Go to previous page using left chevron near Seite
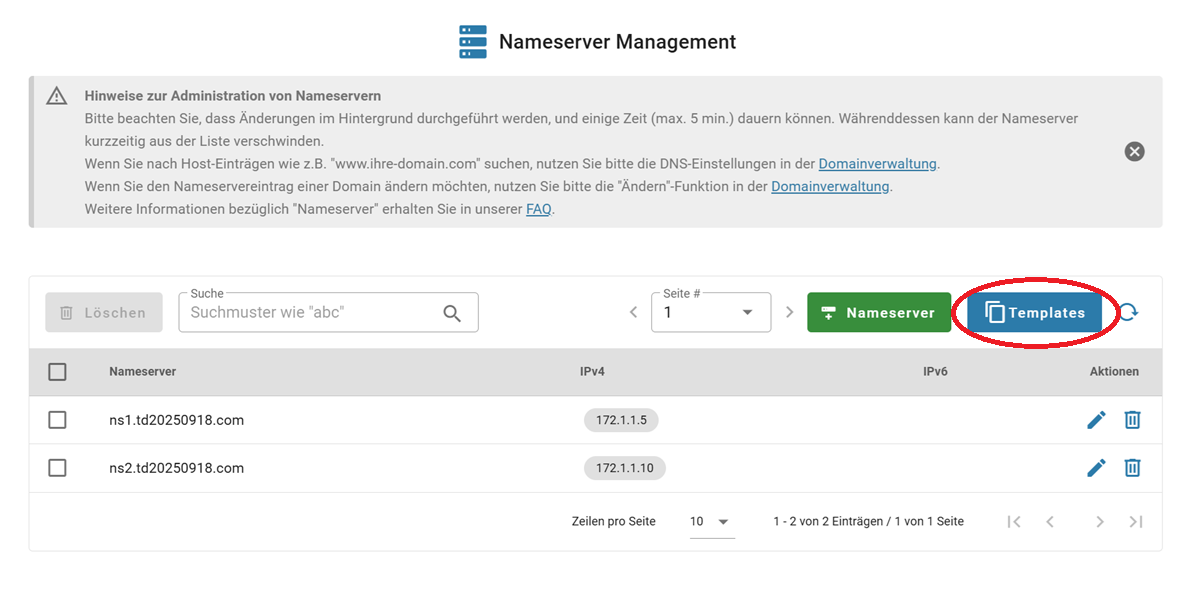1190x590 pixels. [633, 312]
